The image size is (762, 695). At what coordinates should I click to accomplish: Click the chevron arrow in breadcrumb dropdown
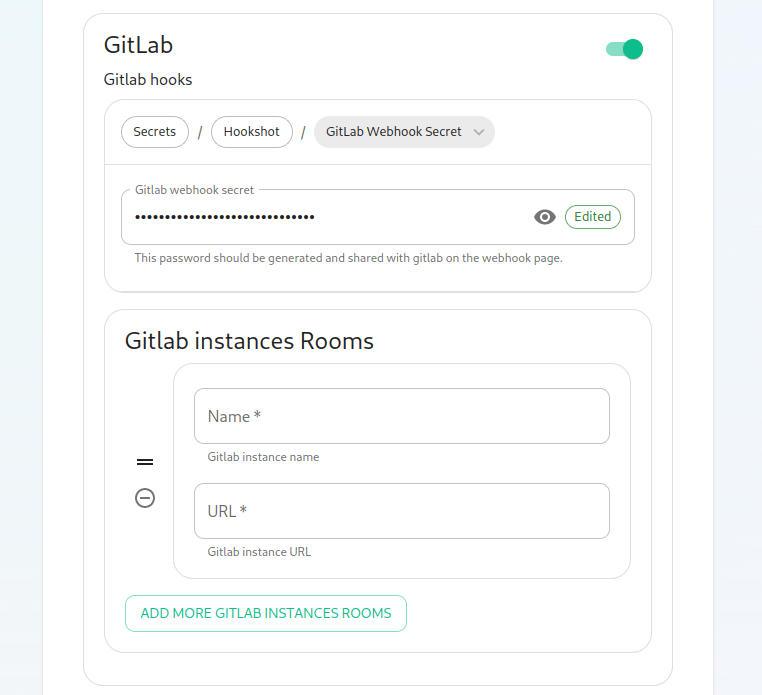click(x=479, y=132)
